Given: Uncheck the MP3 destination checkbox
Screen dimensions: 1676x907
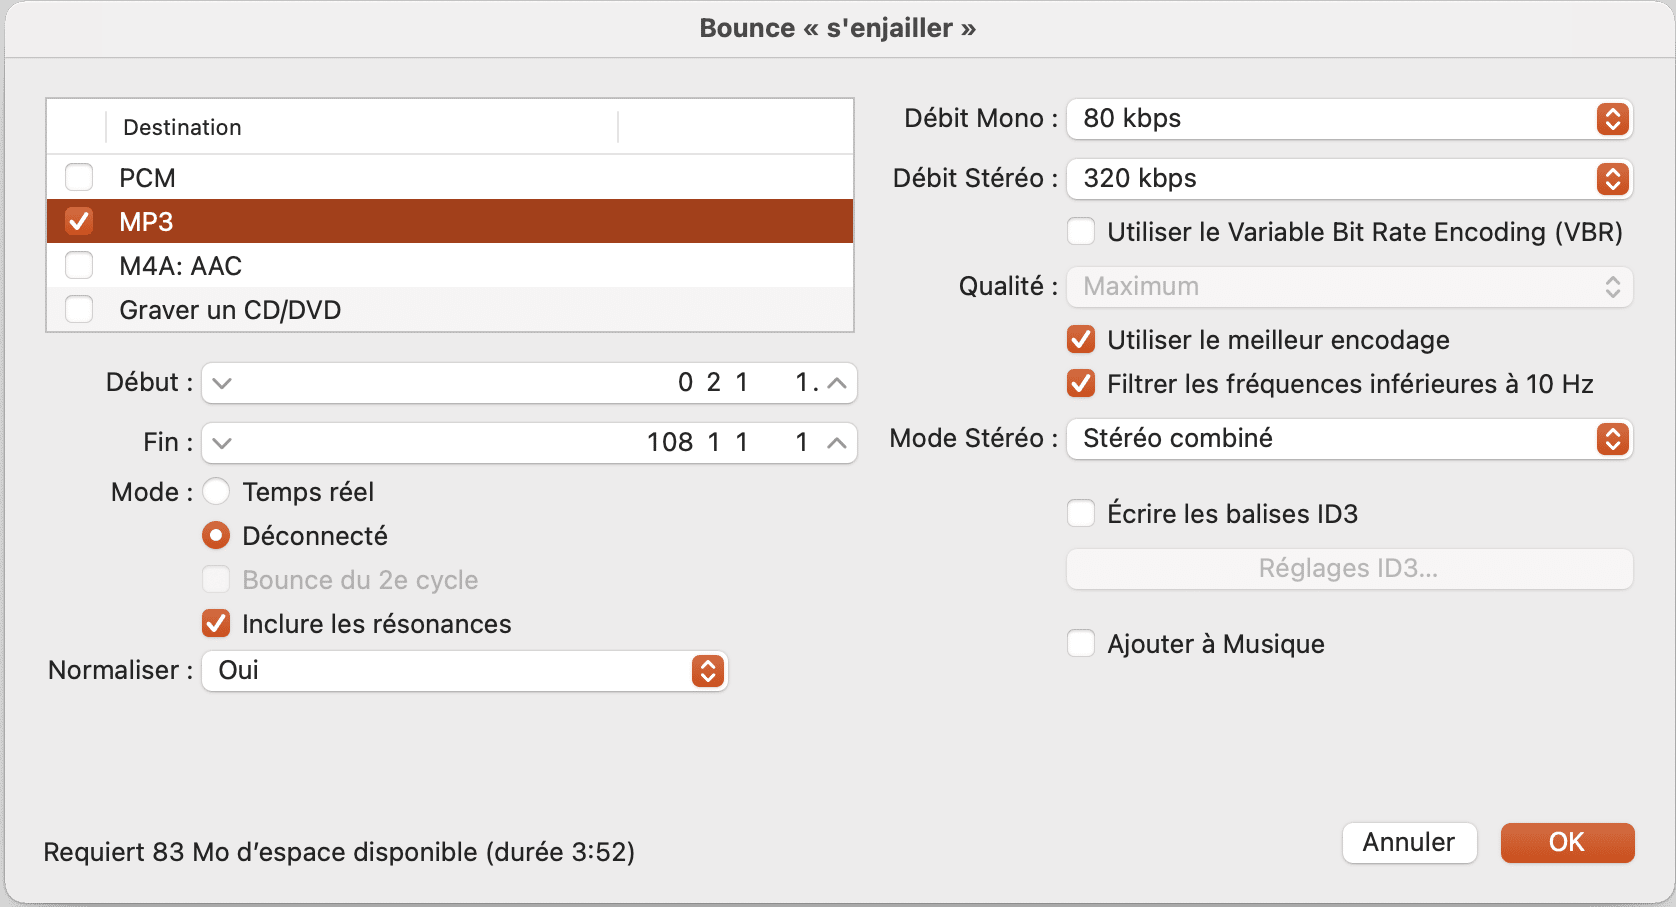Looking at the screenshot, I should 79,221.
